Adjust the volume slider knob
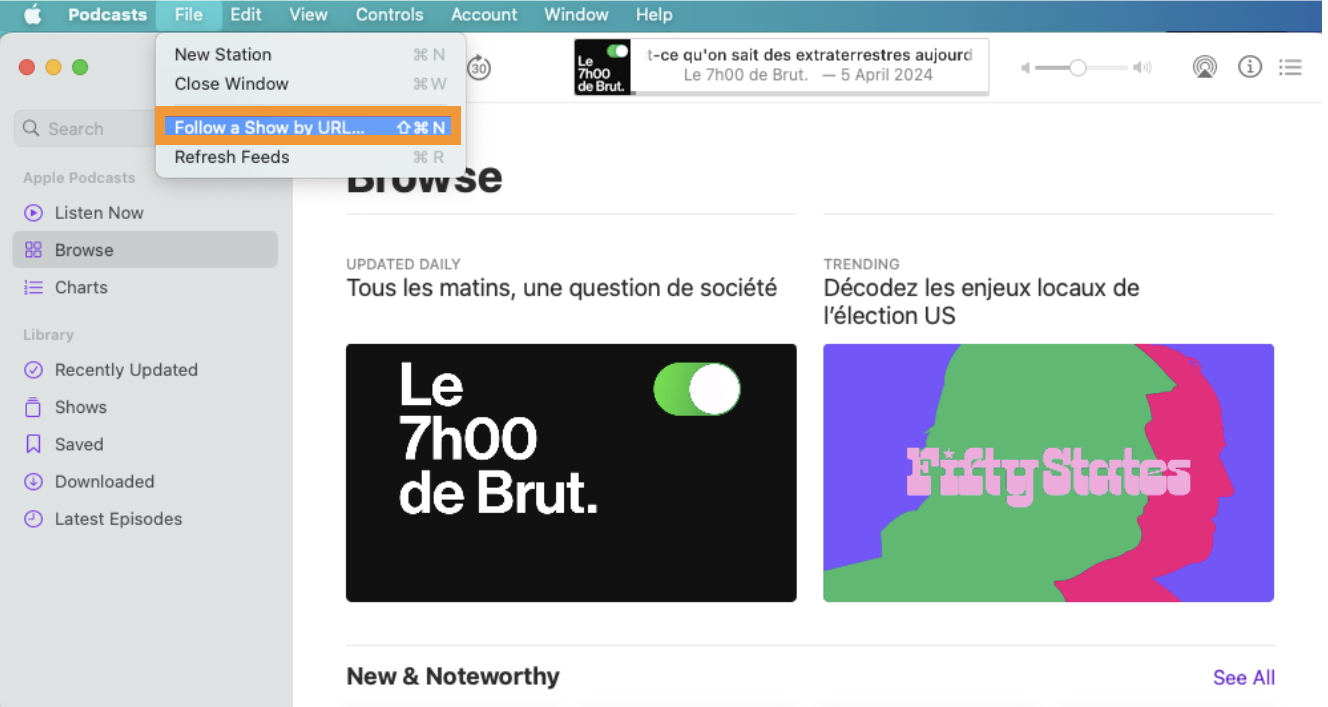 tap(1077, 68)
